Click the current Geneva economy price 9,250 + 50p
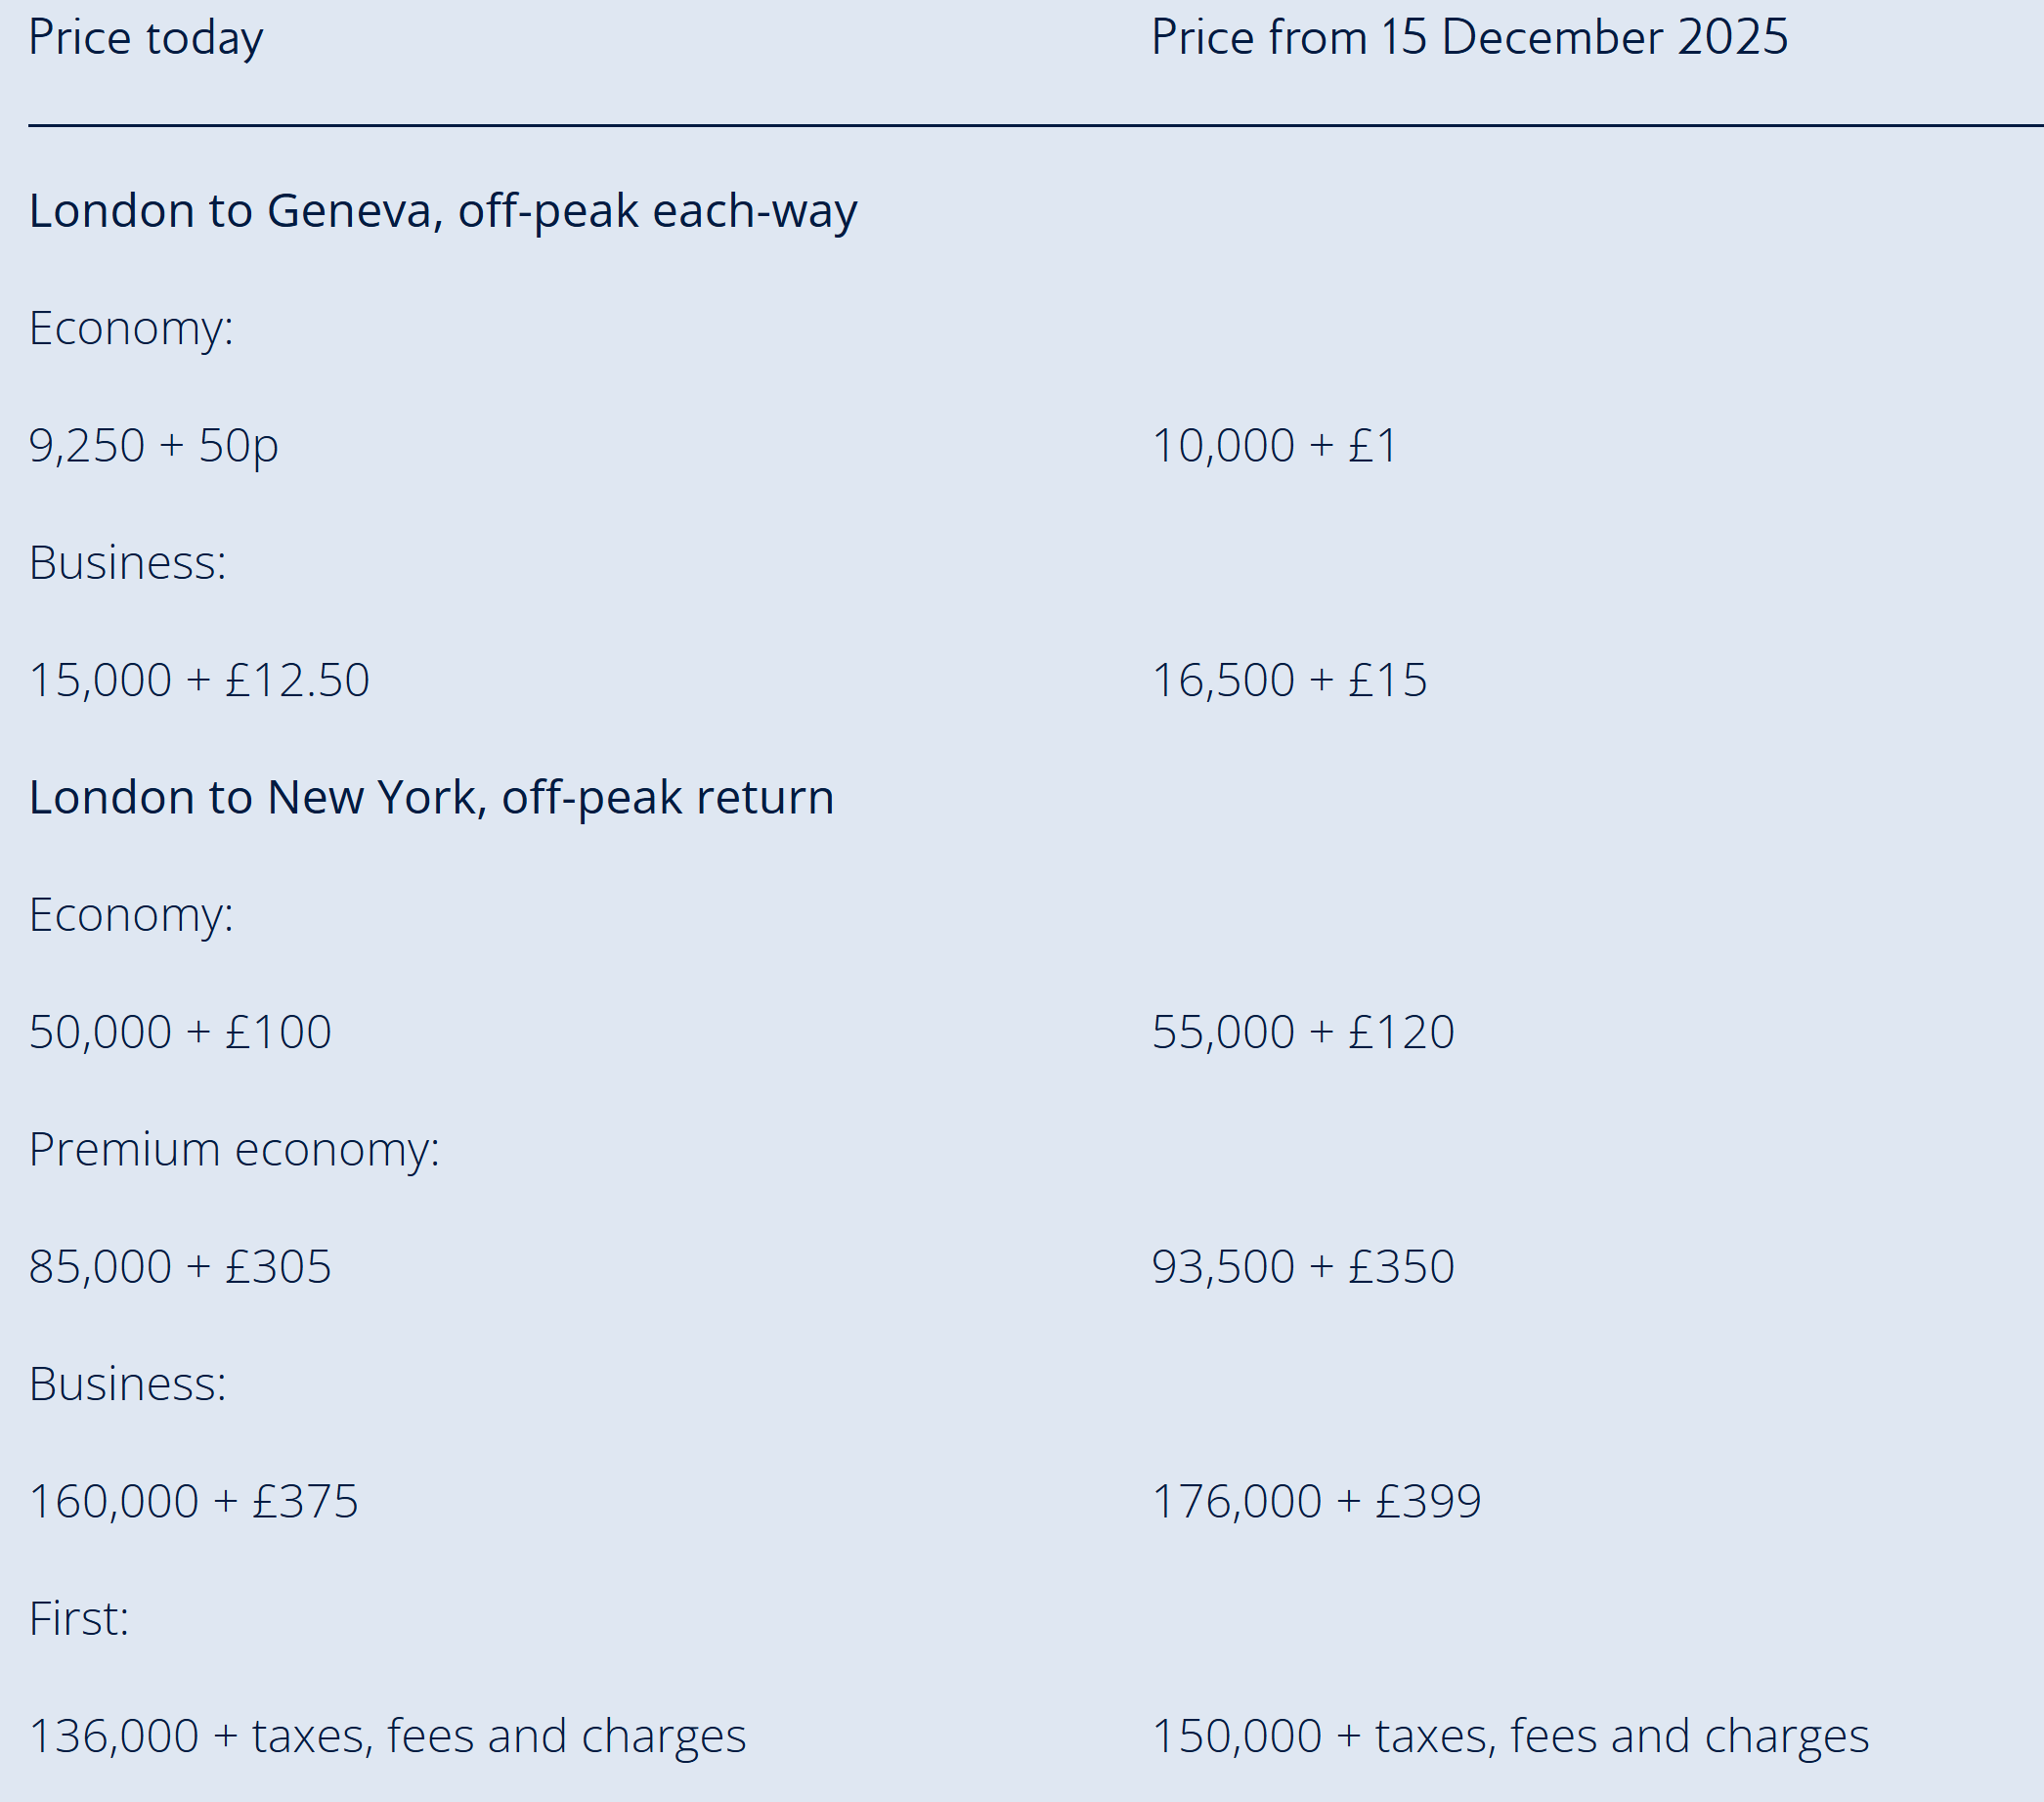 154,446
